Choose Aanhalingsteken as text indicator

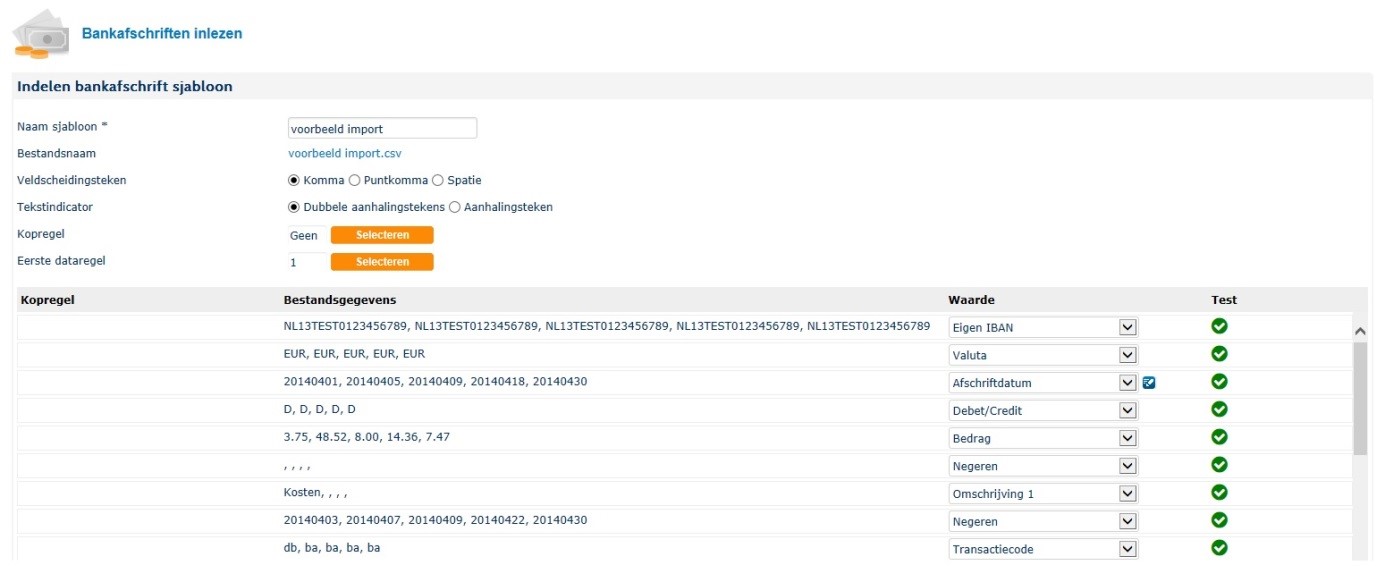click(x=455, y=208)
